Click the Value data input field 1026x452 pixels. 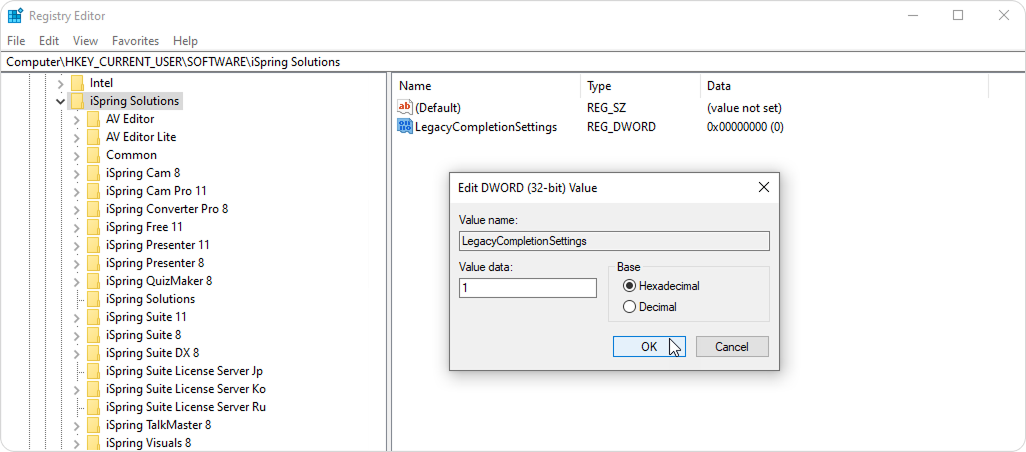tap(527, 288)
